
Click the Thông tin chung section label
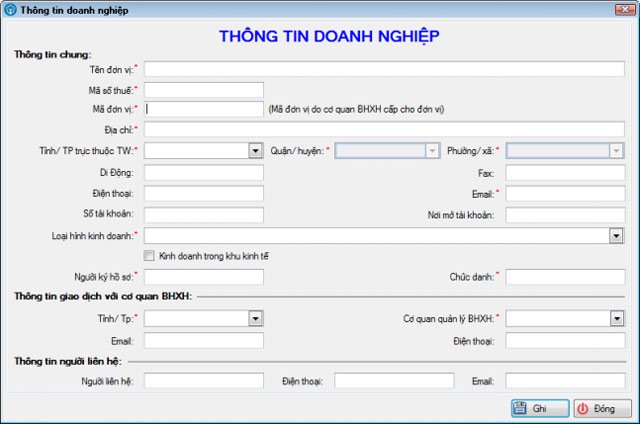(x=53, y=54)
